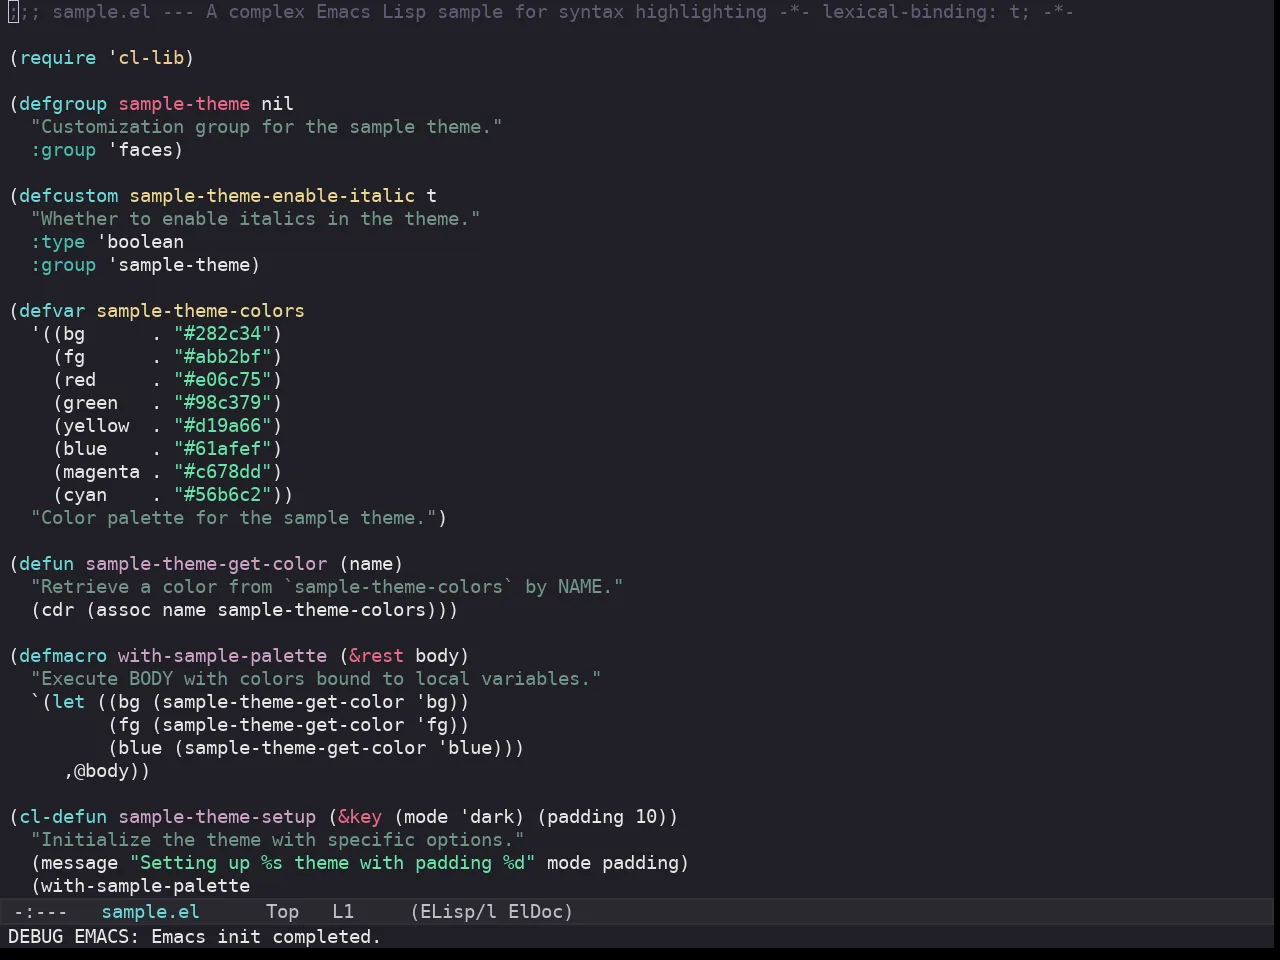Click the 'let' keyword in the macro body
Image resolution: width=1280 pixels, height=960 pixels.
pyautogui.click(x=68, y=702)
